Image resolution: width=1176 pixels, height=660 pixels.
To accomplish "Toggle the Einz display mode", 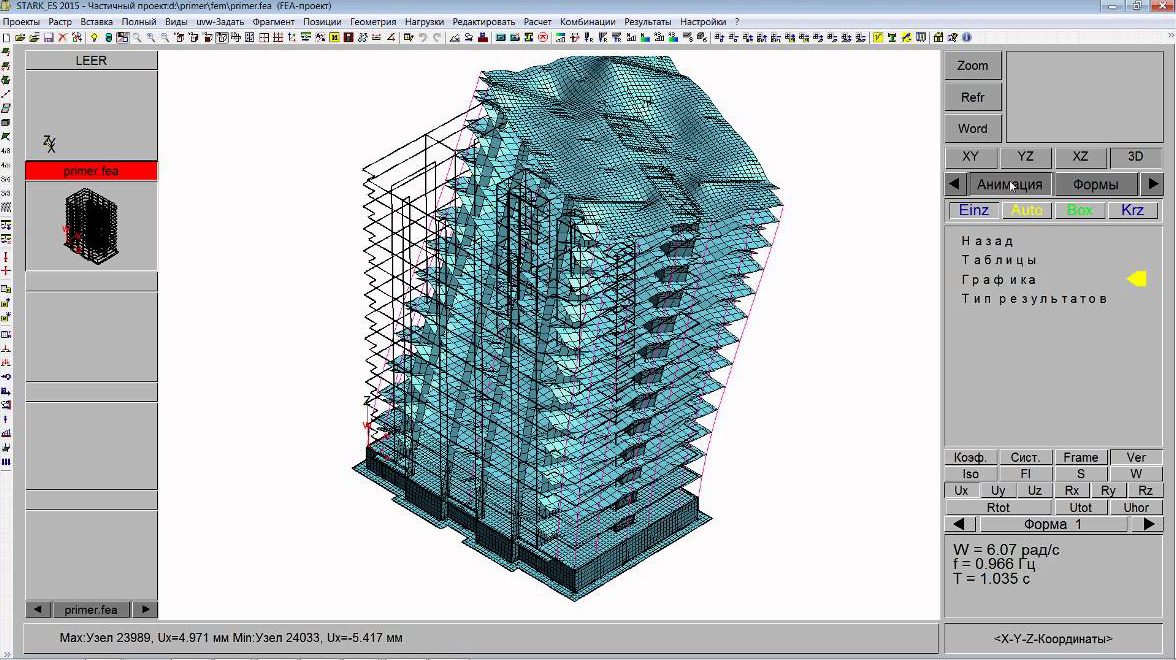I will [x=973, y=210].
